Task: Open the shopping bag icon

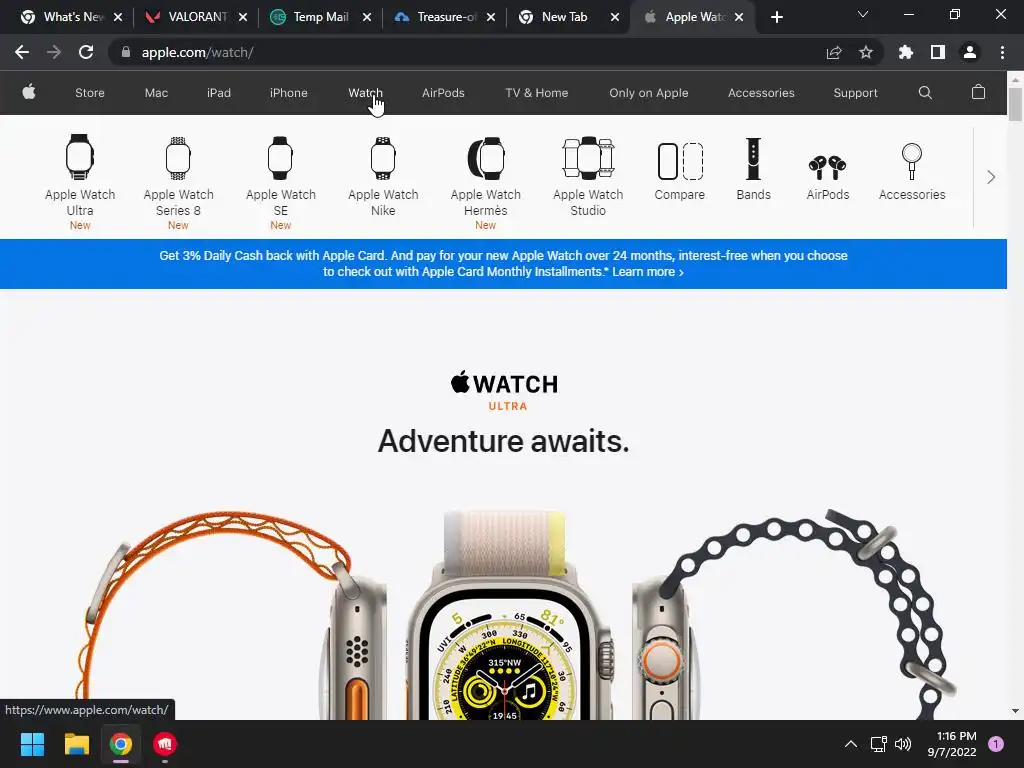Action: (978, 92)
